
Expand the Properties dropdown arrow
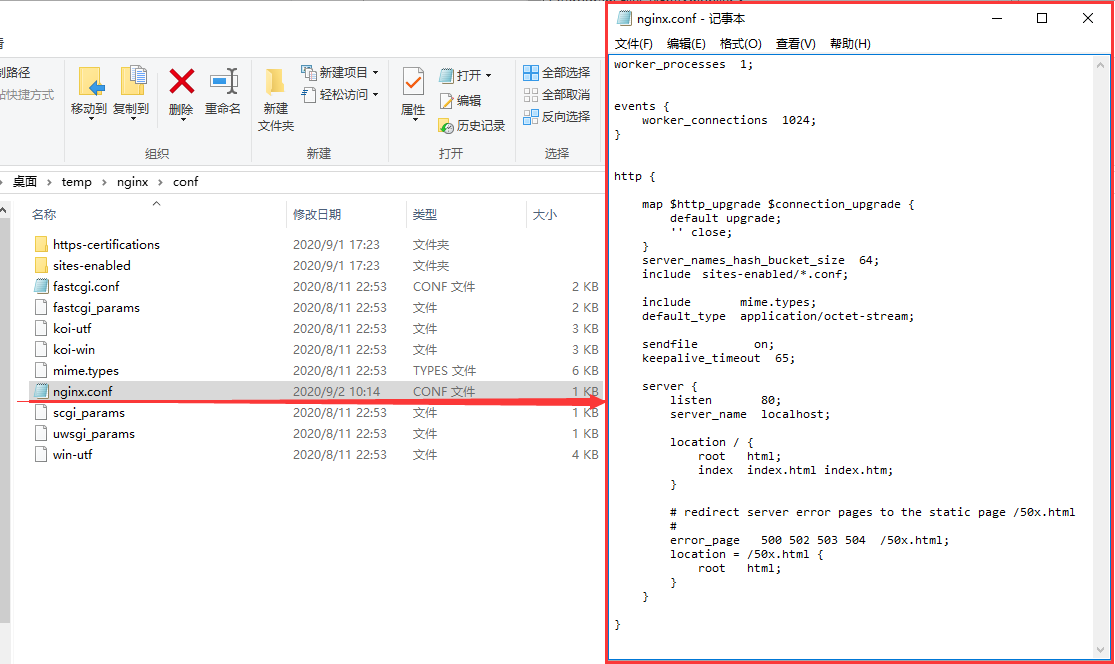(x=414, y=119)
